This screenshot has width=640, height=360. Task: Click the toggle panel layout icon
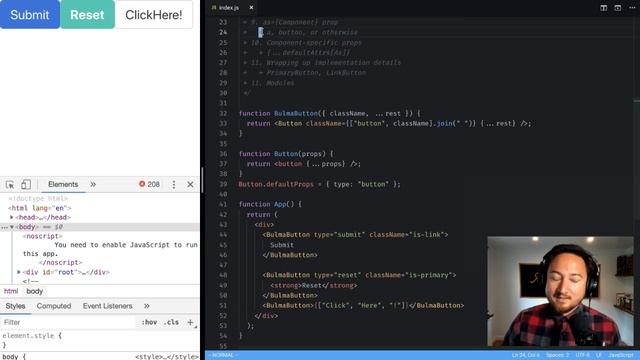pos(618,8)
